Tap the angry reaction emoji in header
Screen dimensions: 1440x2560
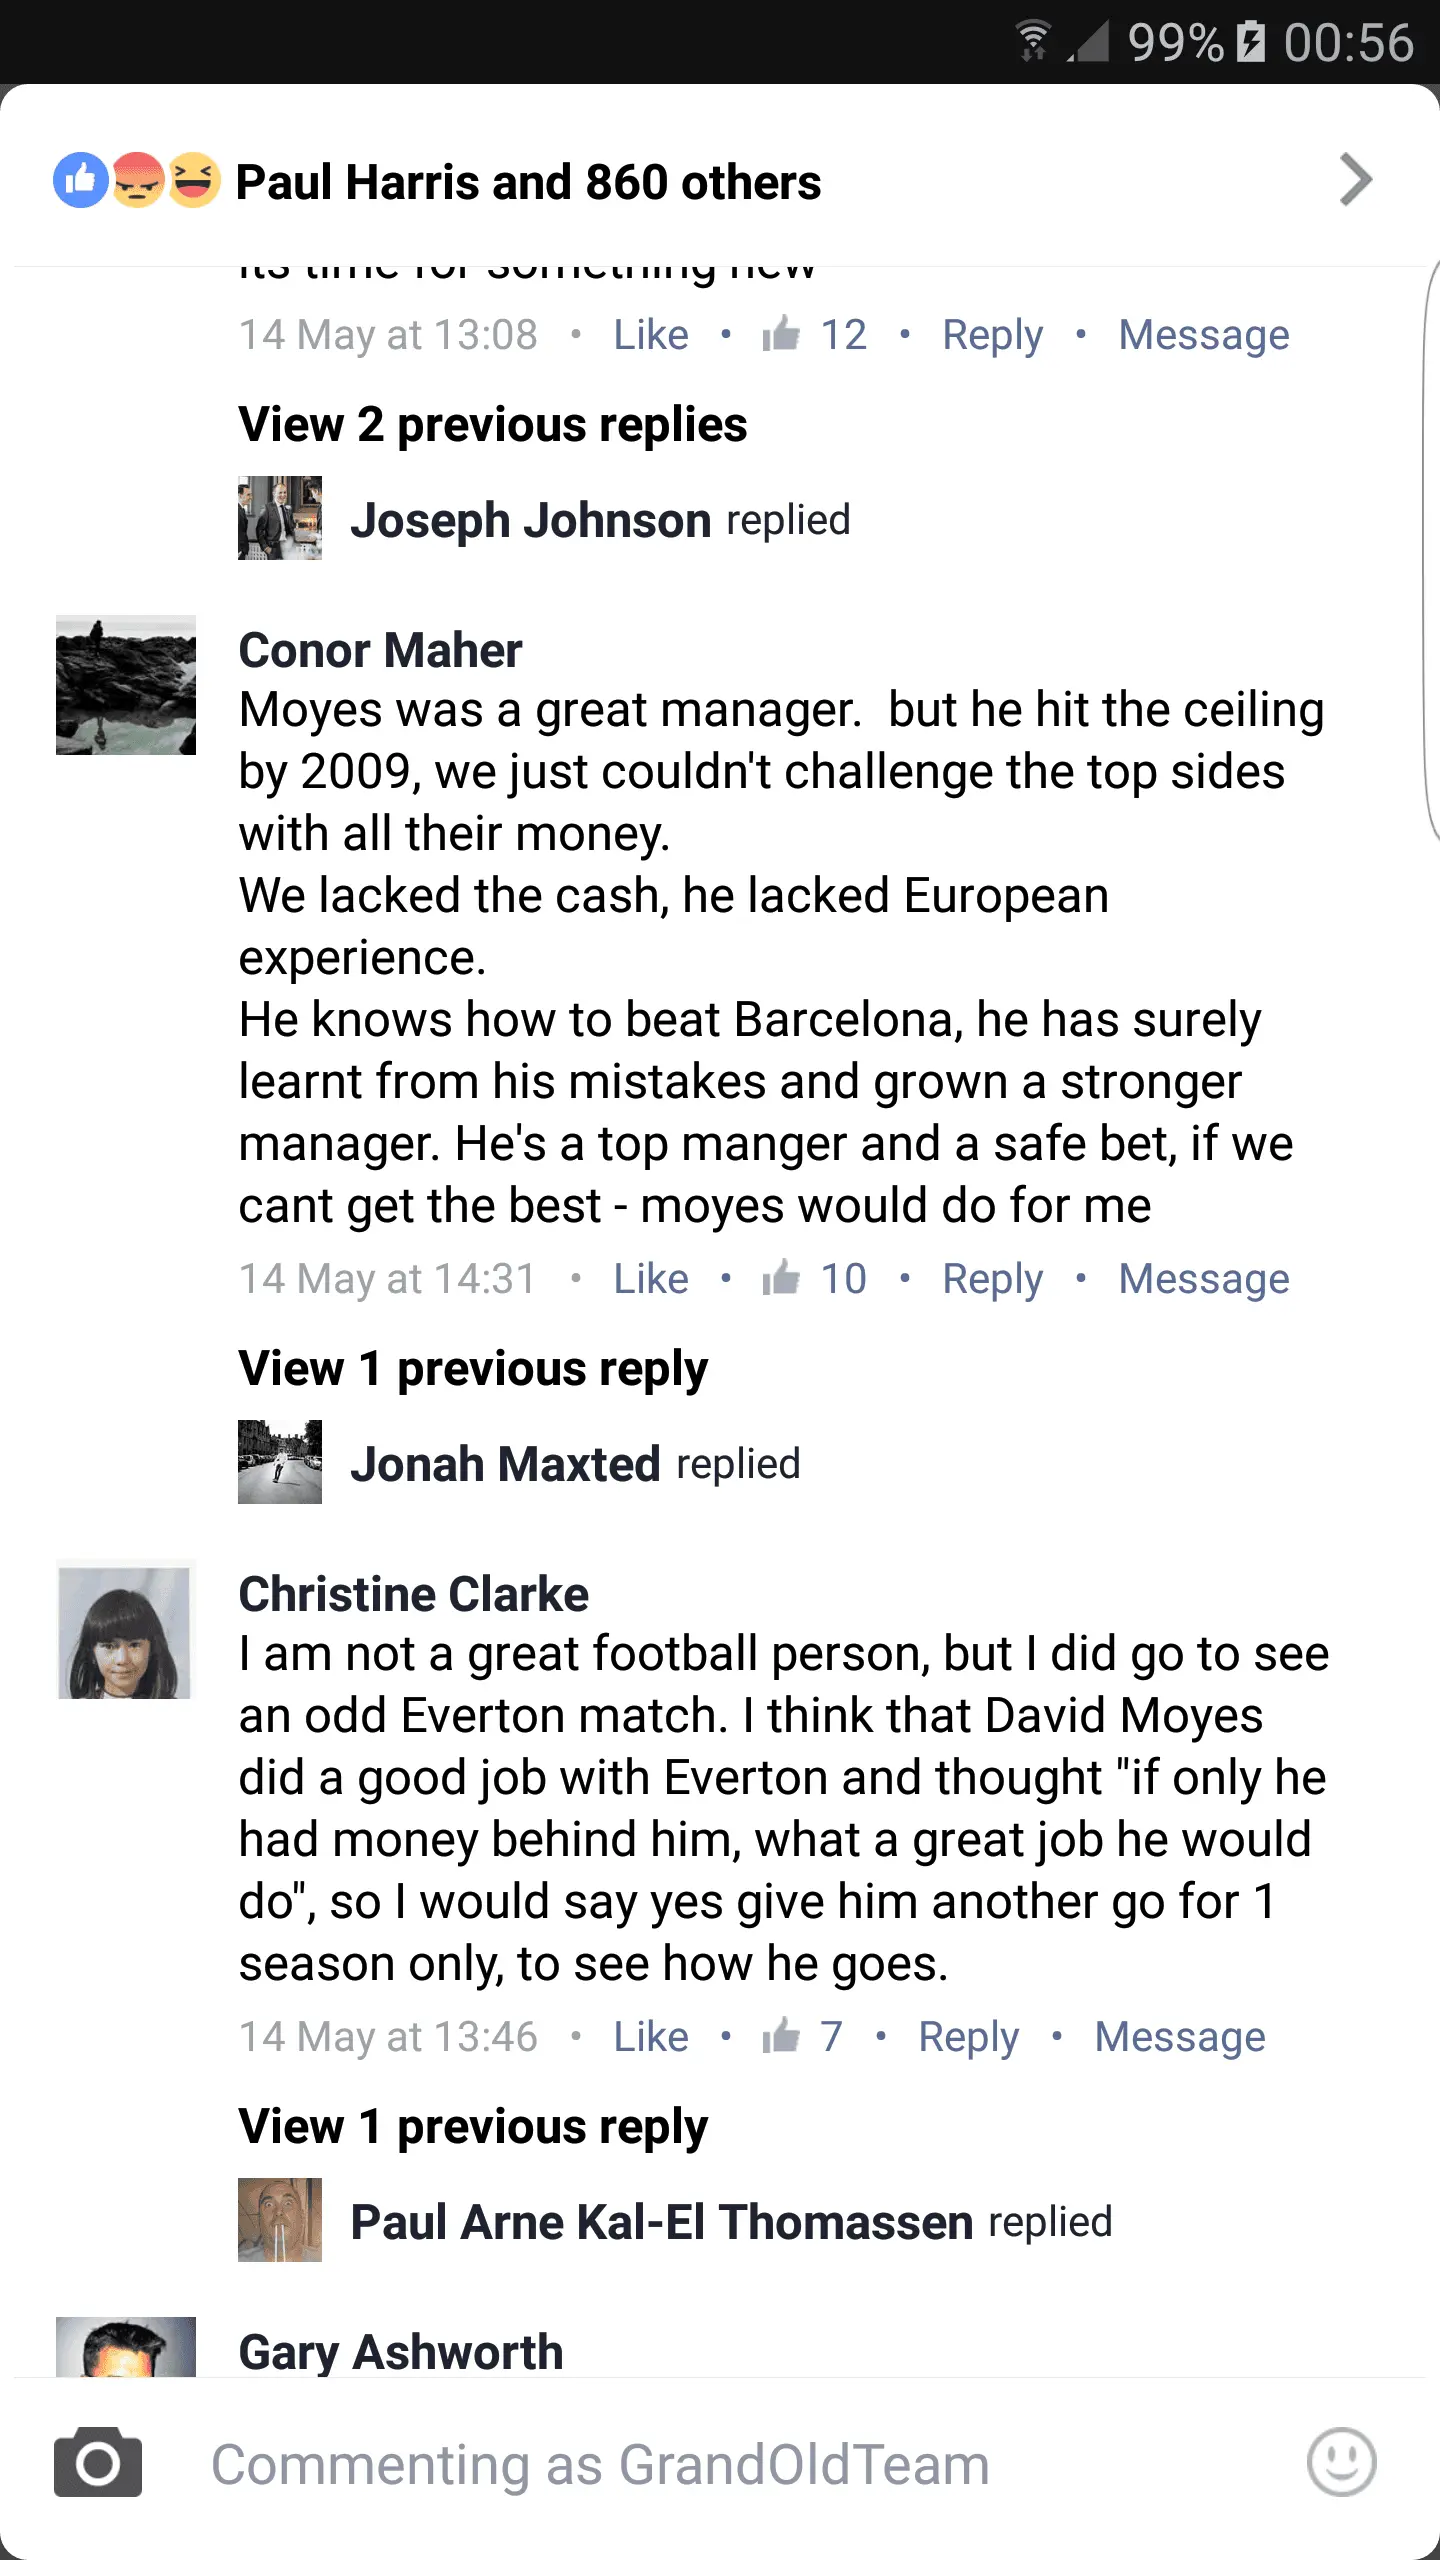[138, 181]
